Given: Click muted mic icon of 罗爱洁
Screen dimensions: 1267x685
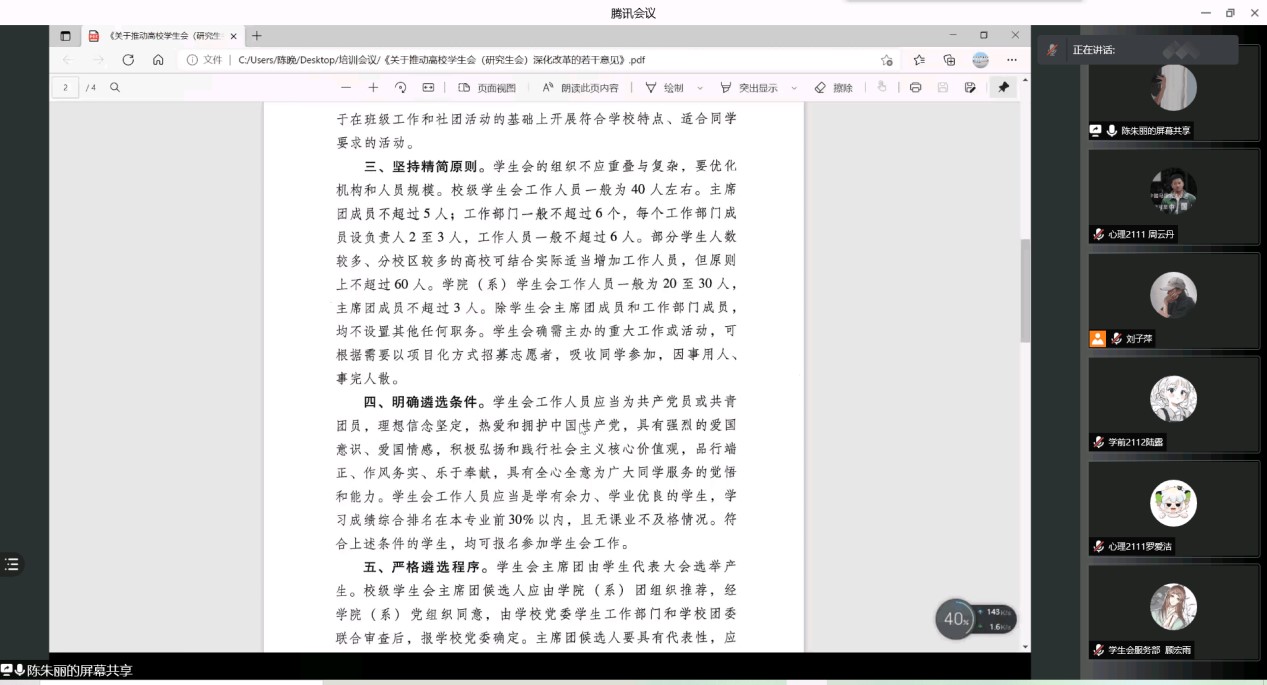Looking at the screenshot, I should pos(1099,546).
